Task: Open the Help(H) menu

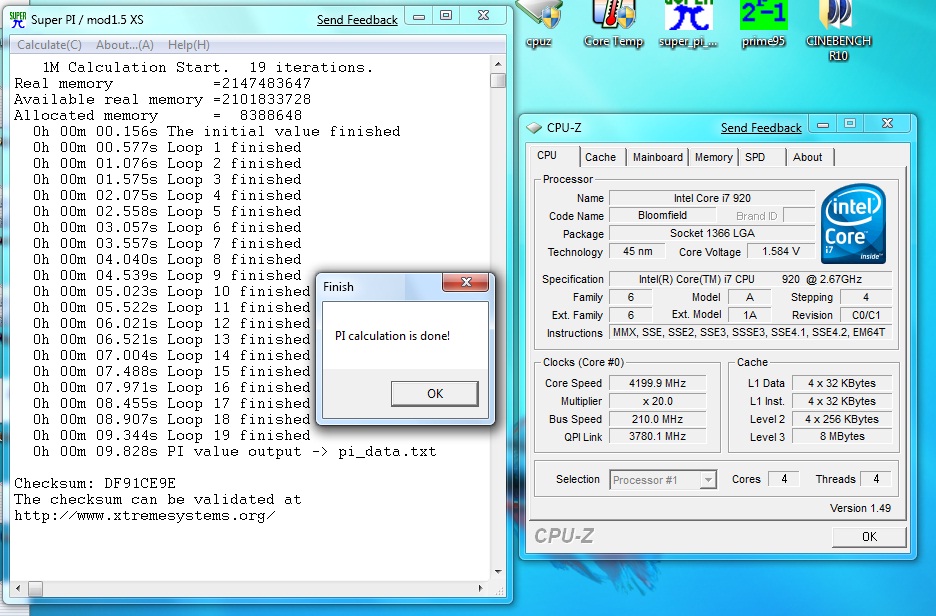Action: [189, 45]
